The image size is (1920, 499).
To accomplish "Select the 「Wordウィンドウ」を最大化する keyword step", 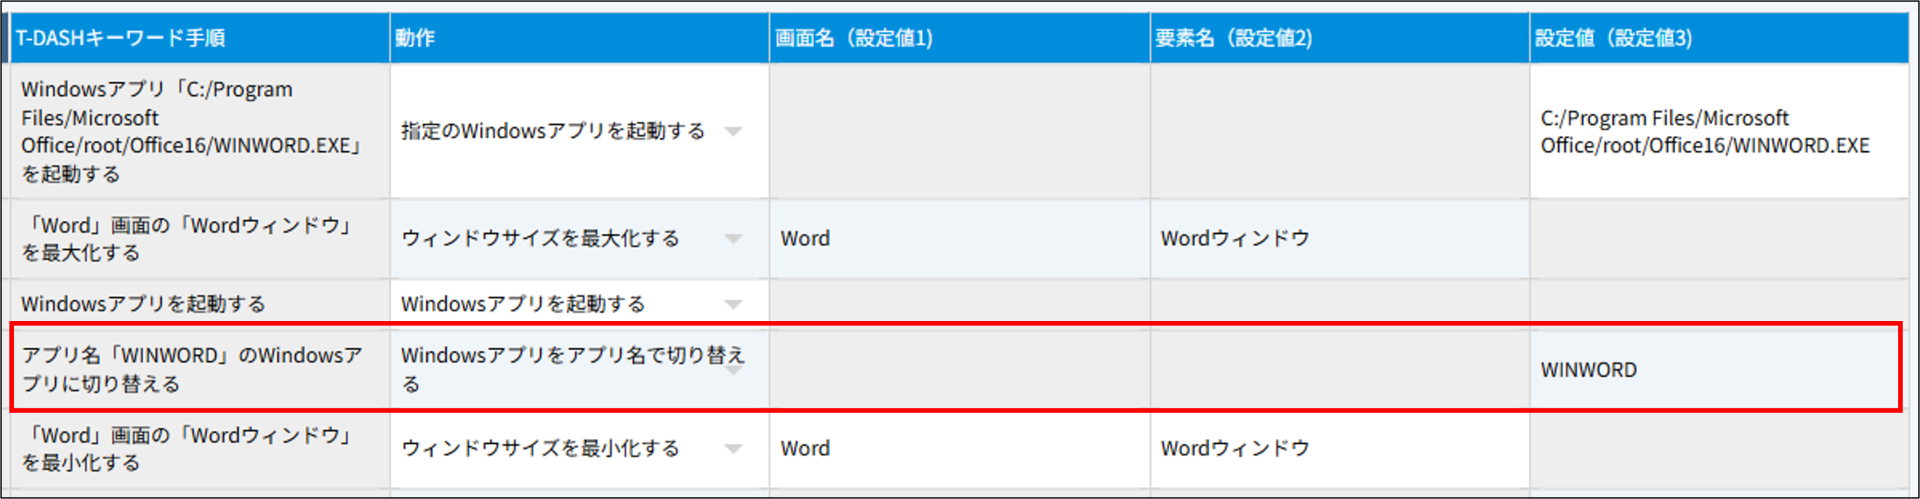I will [x=190, y=239].
